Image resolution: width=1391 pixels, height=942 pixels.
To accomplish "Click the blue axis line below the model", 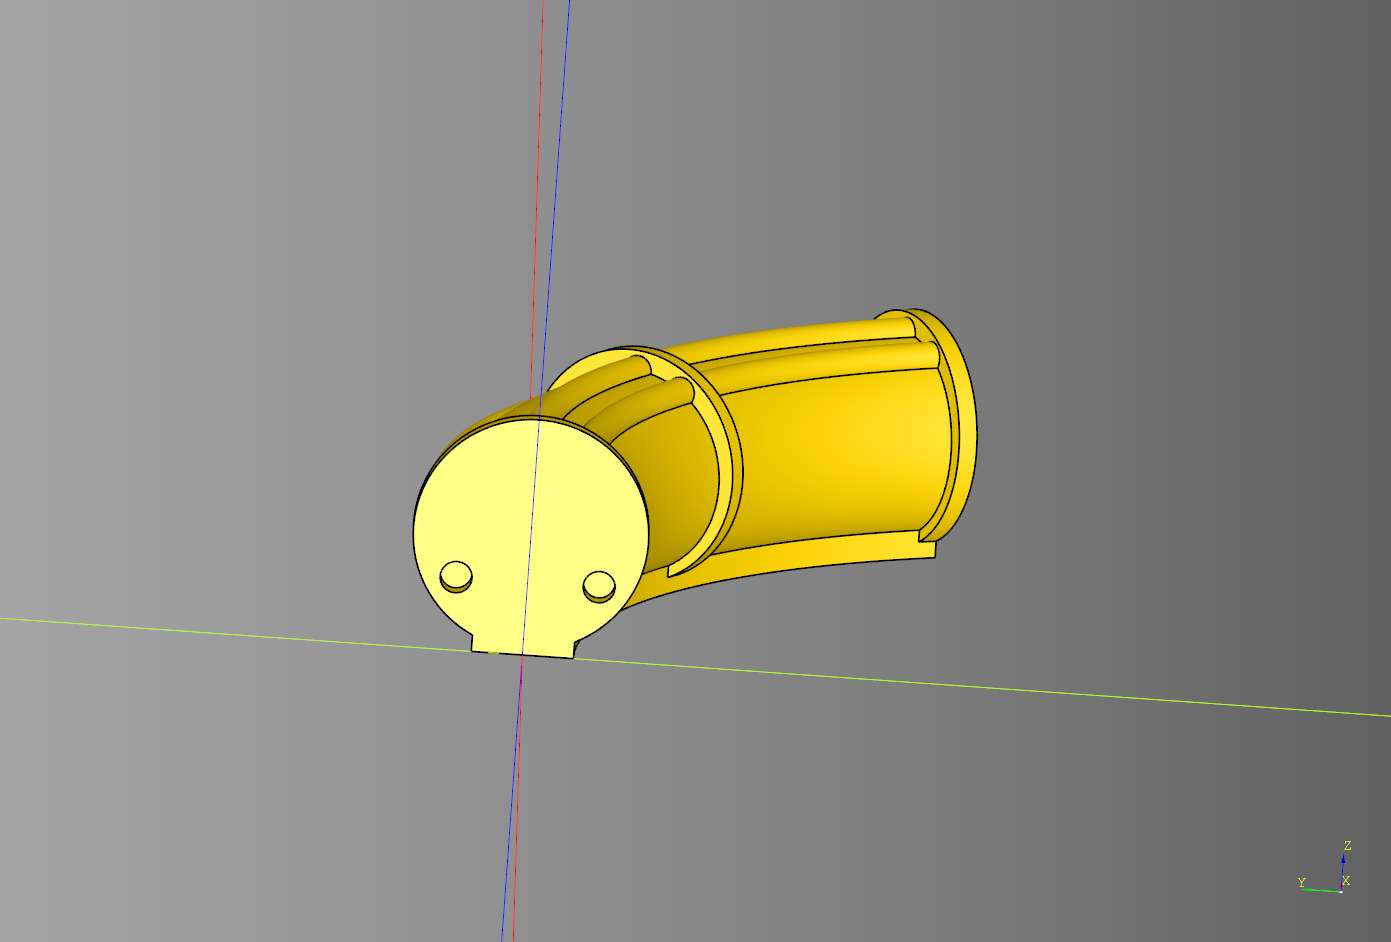I will coord(511,800).
